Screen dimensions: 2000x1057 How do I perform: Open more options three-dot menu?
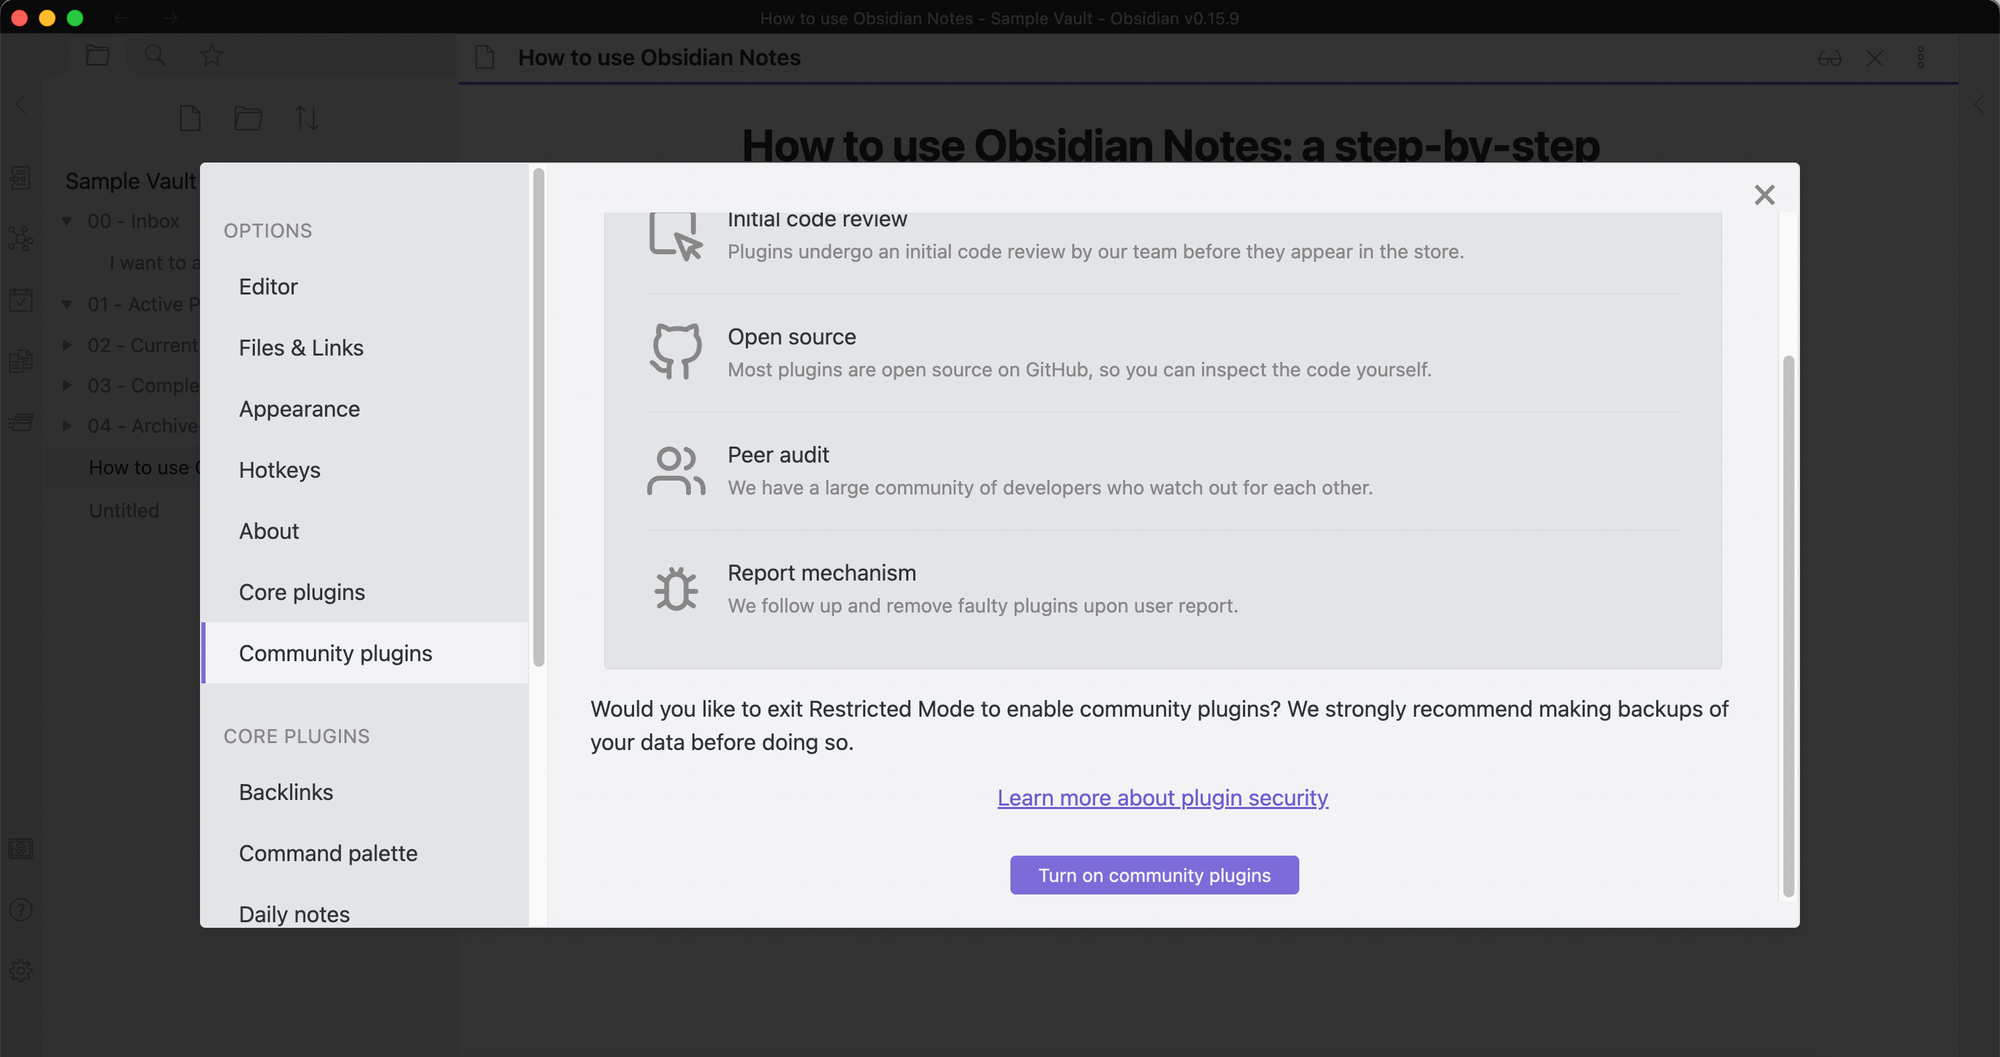[1920, 58]
